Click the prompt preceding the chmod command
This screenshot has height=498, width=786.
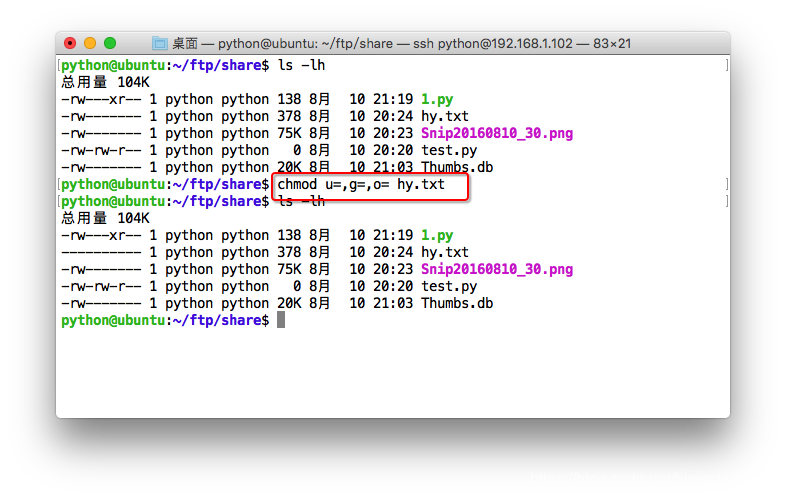pyautogui.click(x=165, y=185)
